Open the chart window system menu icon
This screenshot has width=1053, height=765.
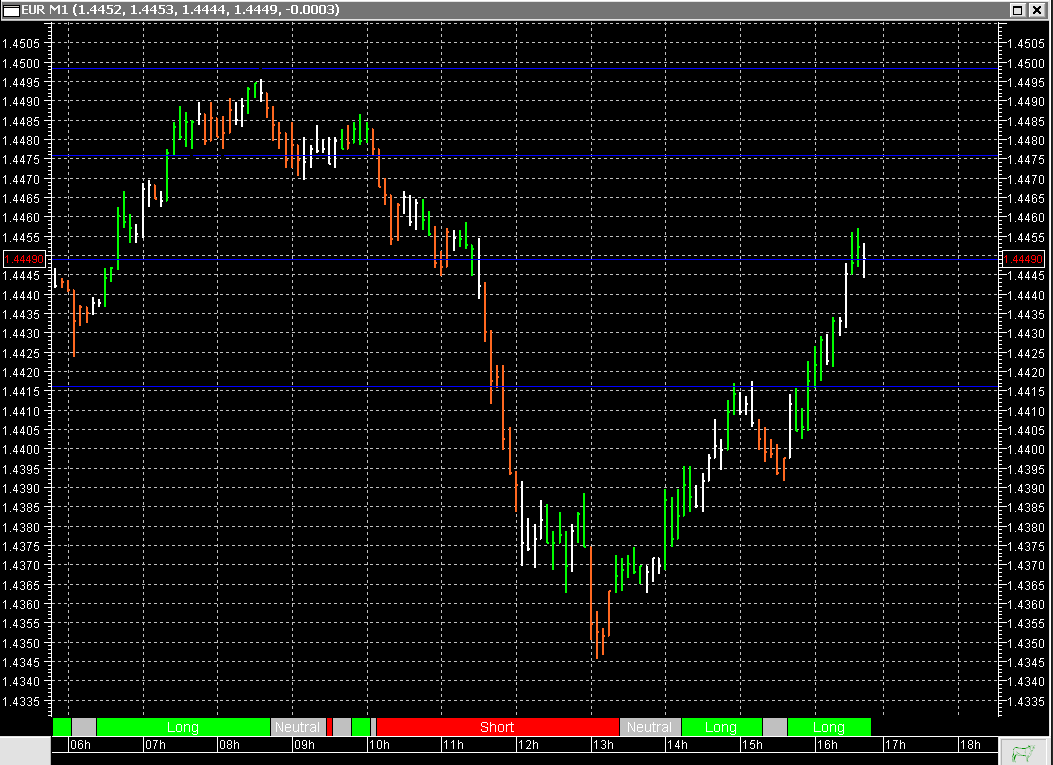click(12, 11)
